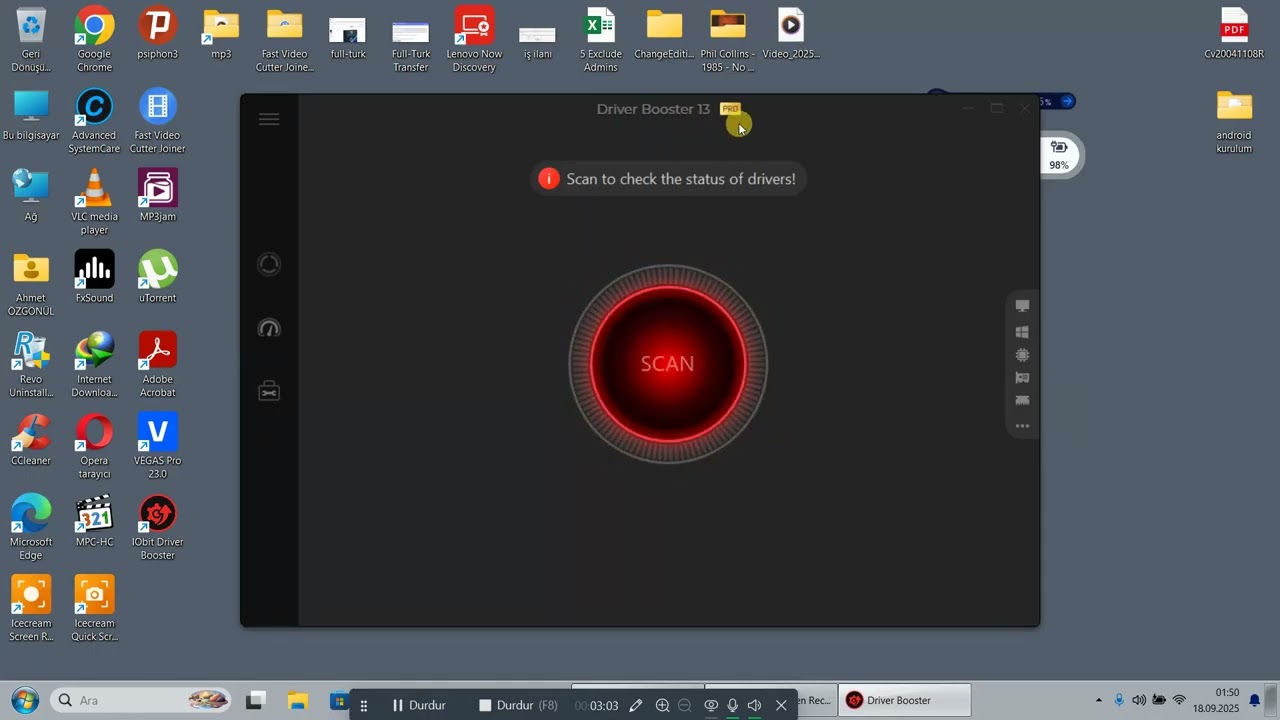
Task: Open MPC-HC desktop shortcut
Action: [94, 521]
